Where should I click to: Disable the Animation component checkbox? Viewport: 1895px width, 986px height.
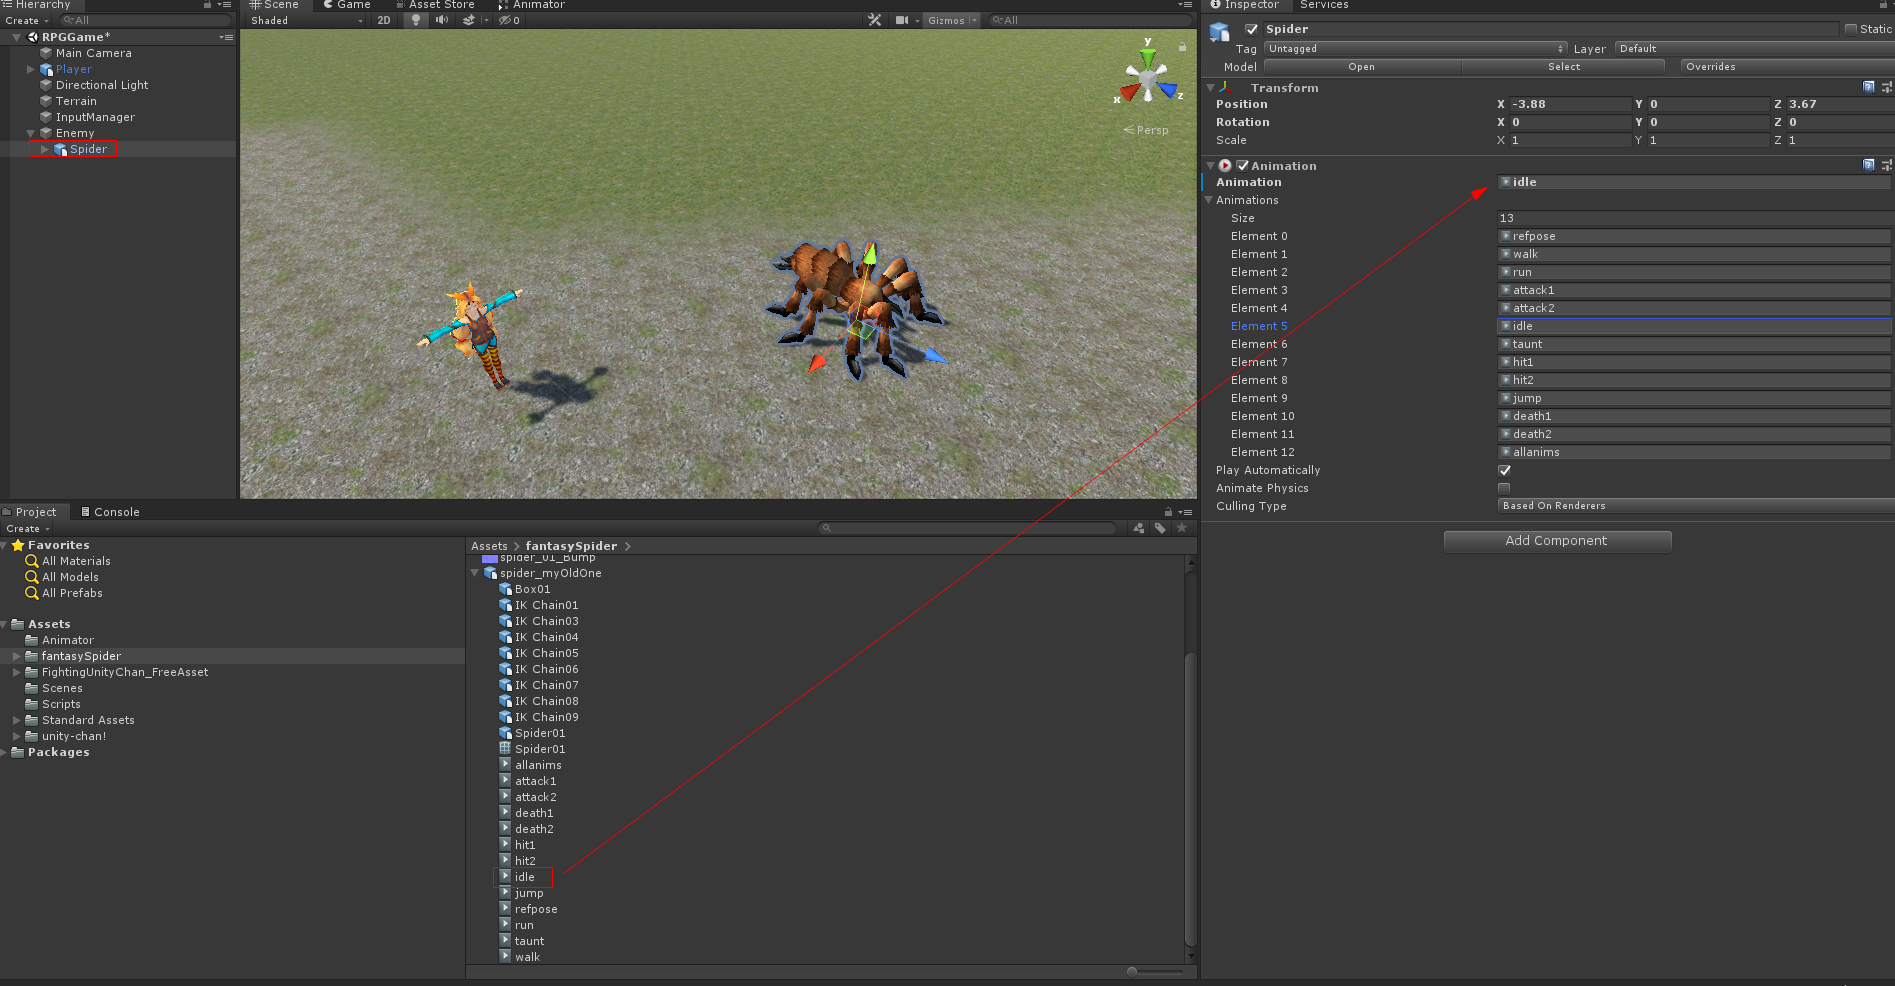(x=1242, y=165)
